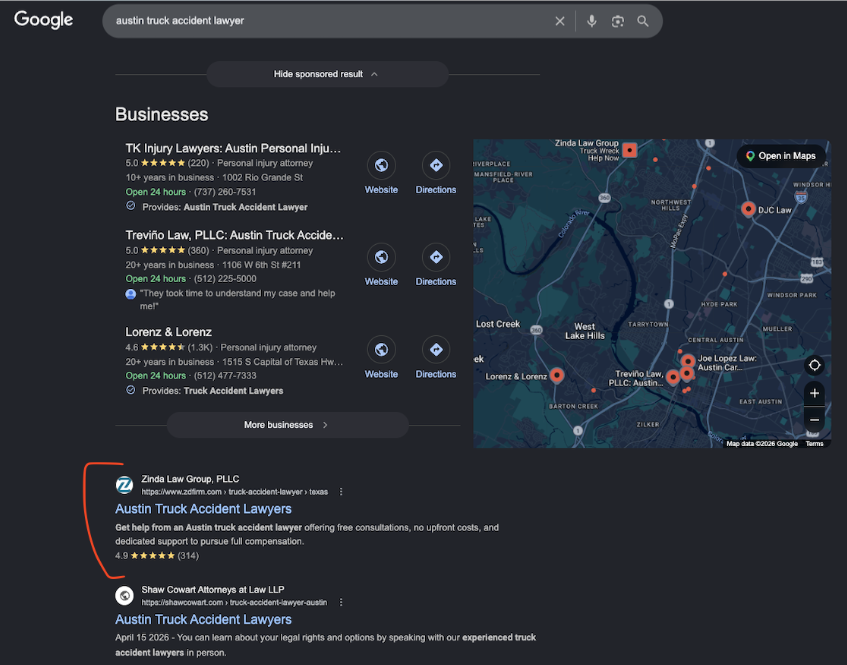Submit search with the magnifying glass icon
This screenshot has width=847, height=665.
(x=642, y=21)
